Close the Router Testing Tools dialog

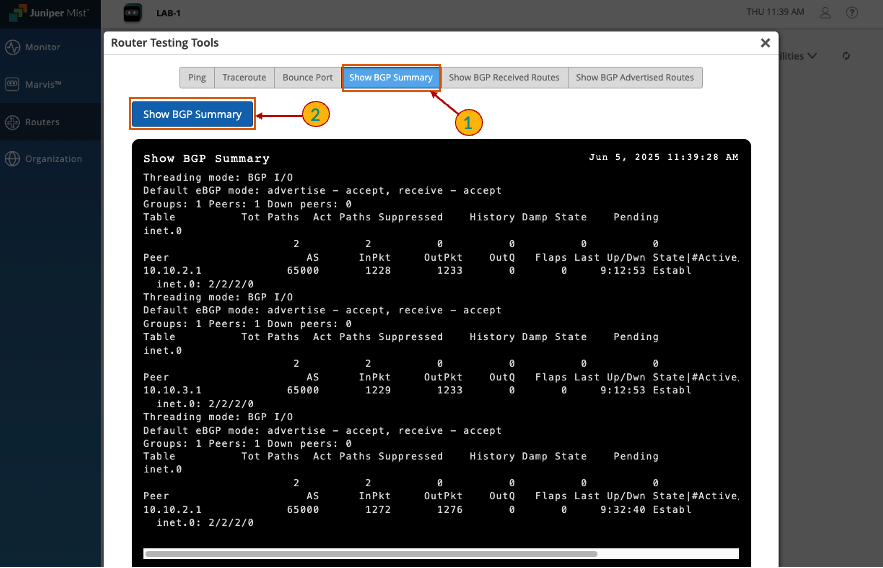tap(765, 43)
